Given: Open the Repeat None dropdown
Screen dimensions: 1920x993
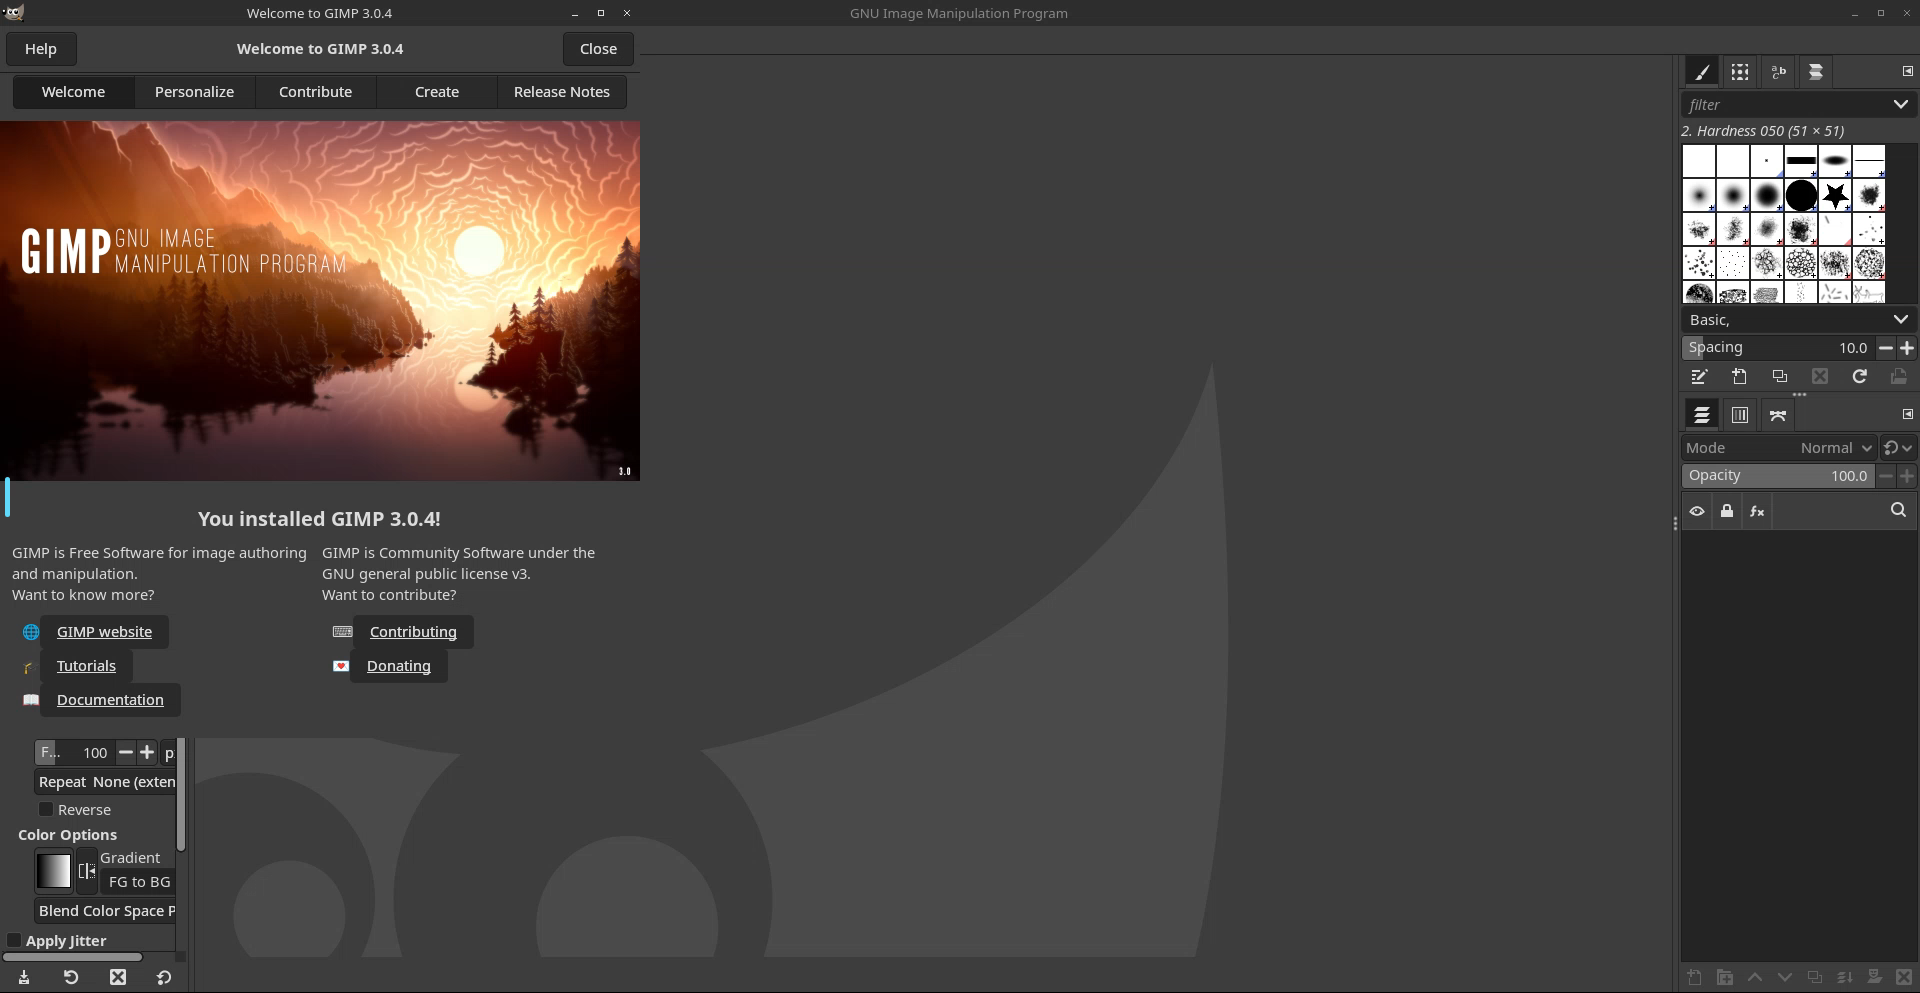Looking at the screenshot, I should 106,782.
